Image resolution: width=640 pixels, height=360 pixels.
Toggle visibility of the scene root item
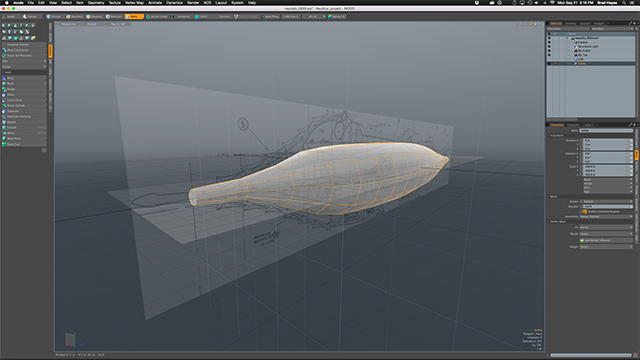[x=549, y=38]
